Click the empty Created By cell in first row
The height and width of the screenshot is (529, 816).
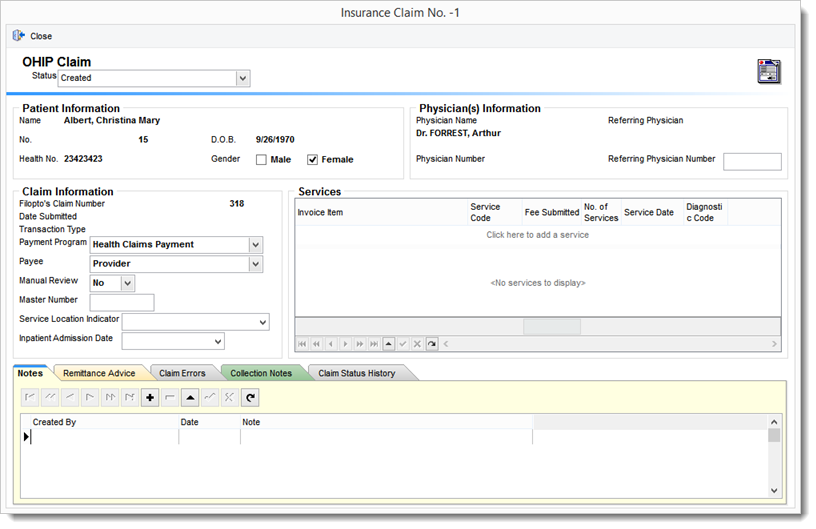click(x=104, y=437)
